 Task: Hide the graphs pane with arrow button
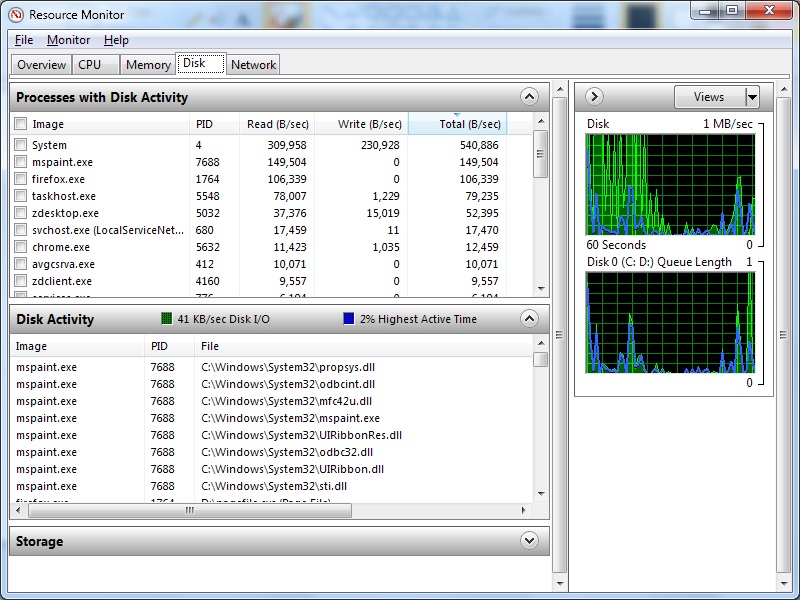pos(594,96)
